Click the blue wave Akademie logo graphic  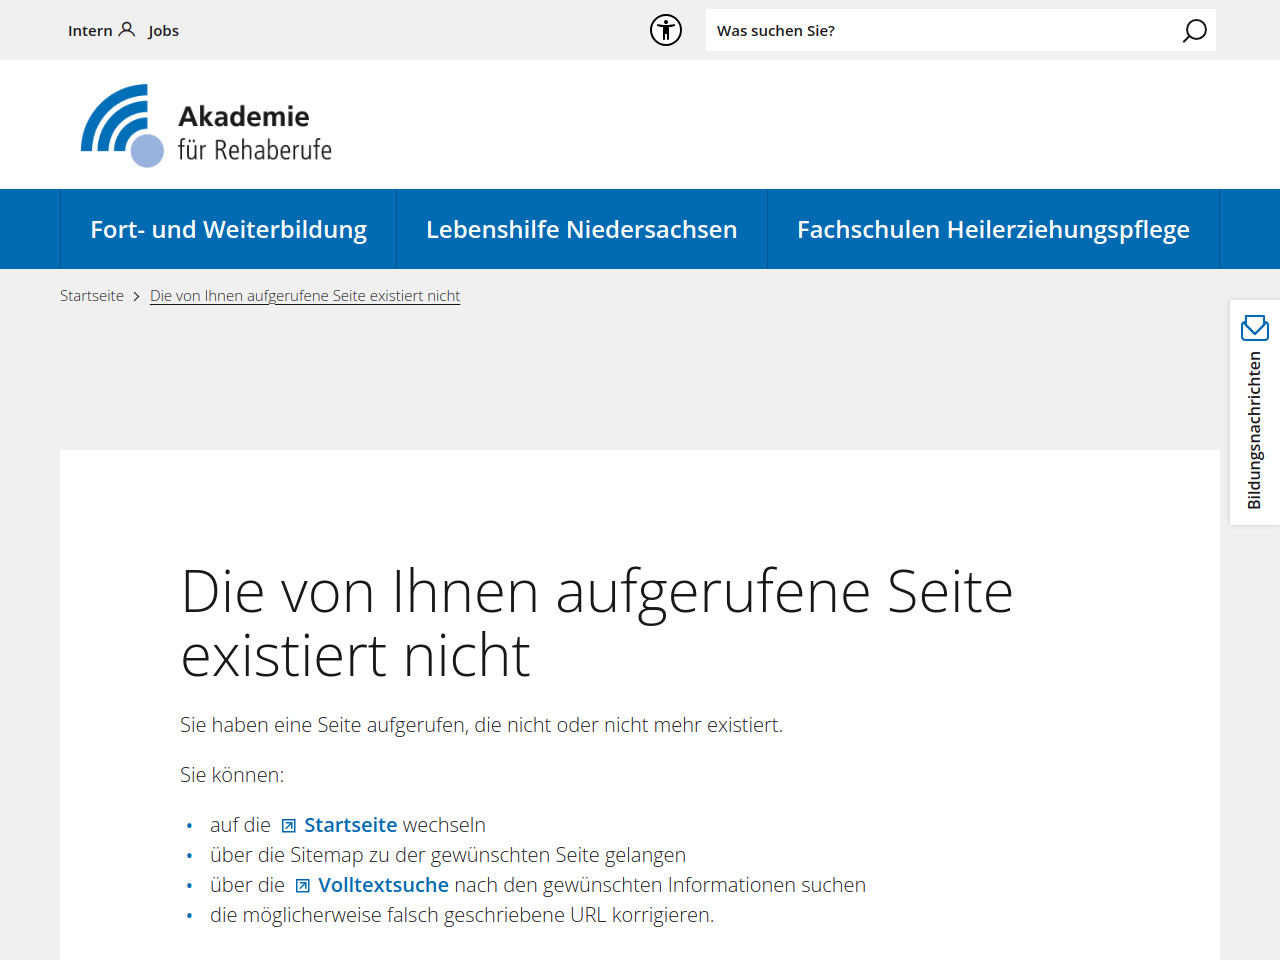[x=121, y=125]
